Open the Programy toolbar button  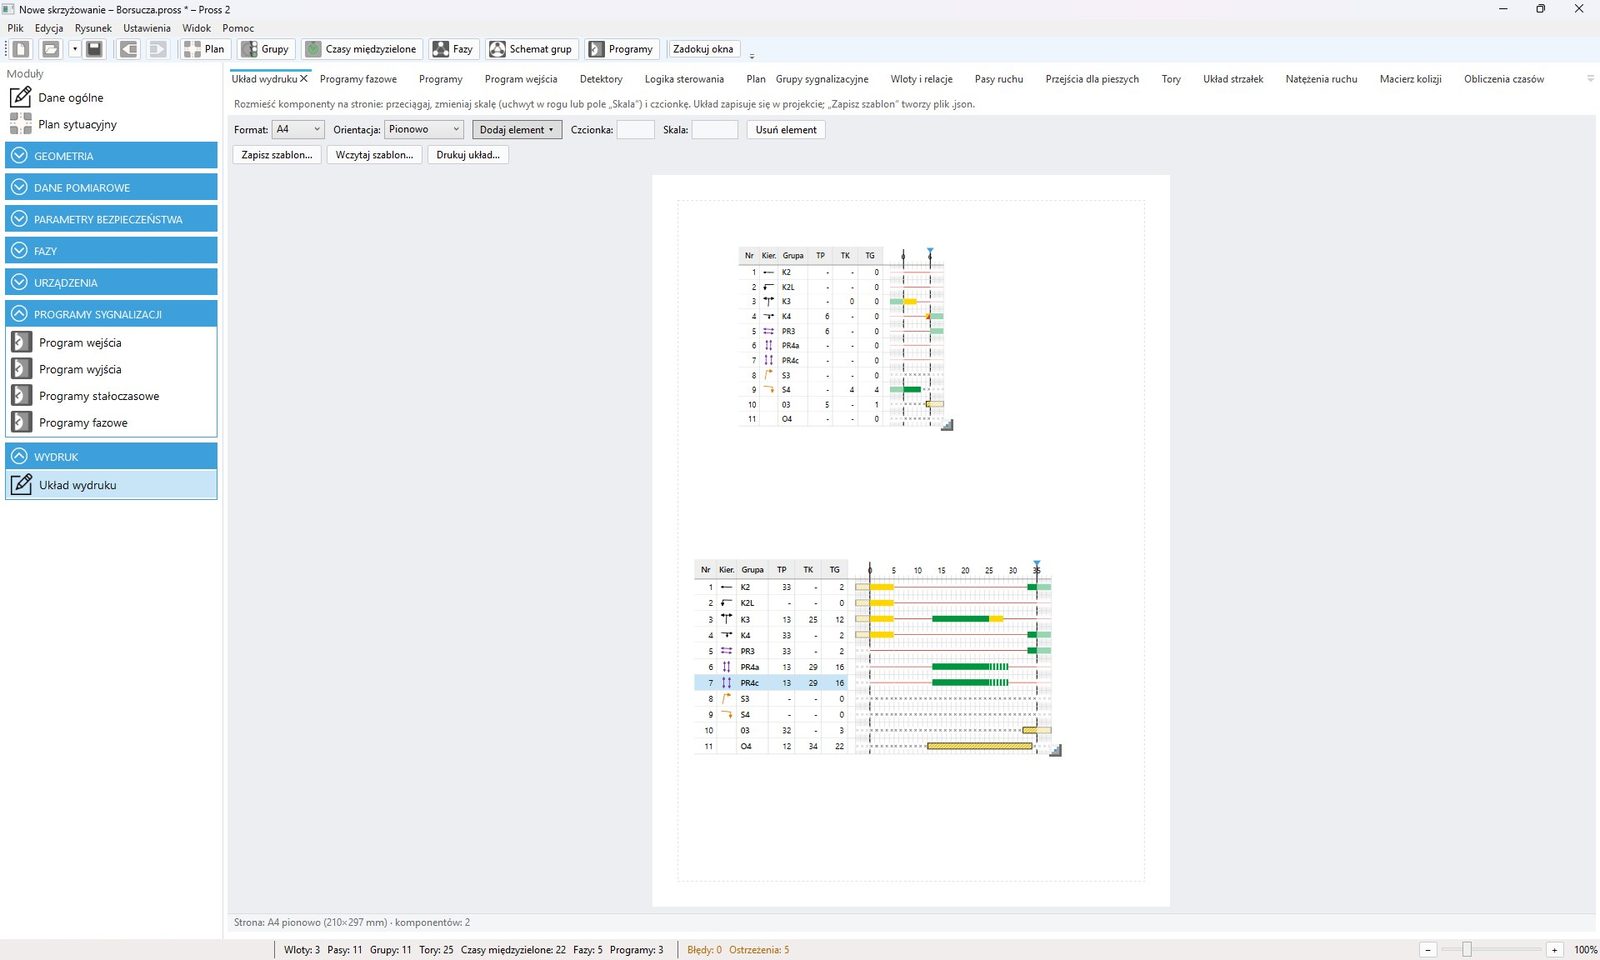click(621, 49)
